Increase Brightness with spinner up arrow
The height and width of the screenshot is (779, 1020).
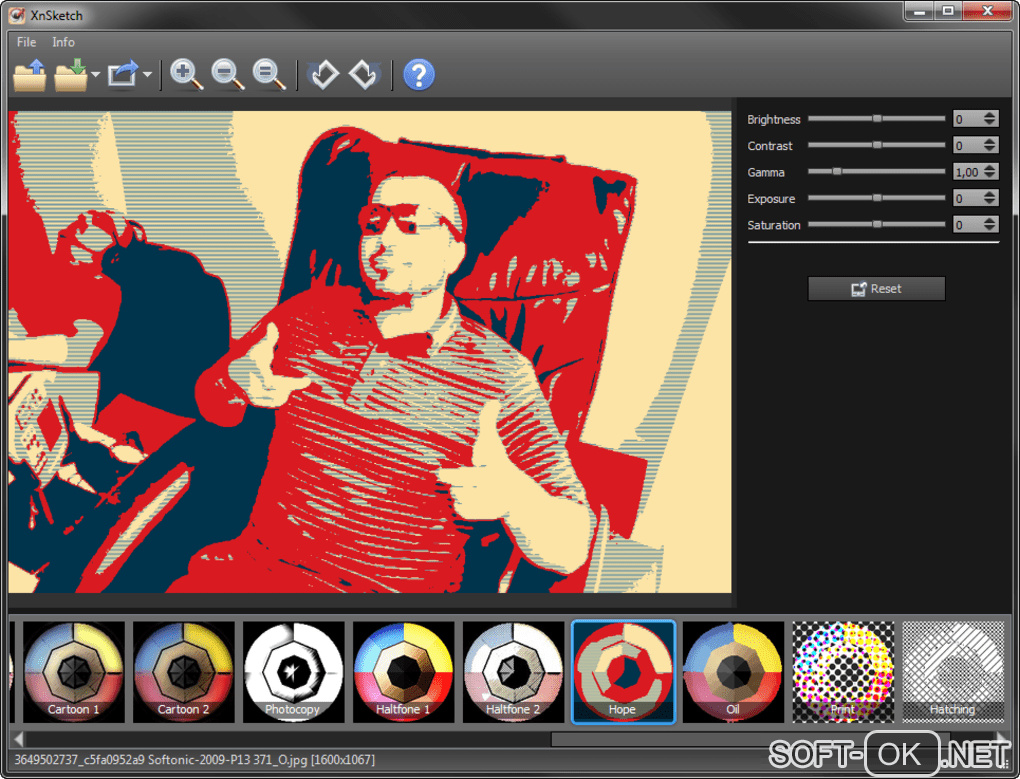tap(989, 114)
